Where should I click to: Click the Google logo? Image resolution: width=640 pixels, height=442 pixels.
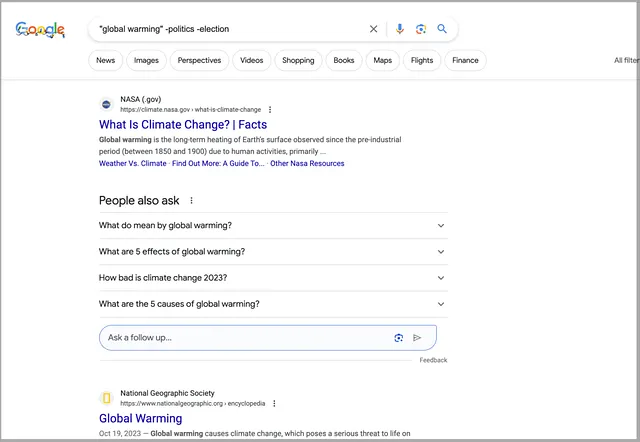click(x=40, y=30)
